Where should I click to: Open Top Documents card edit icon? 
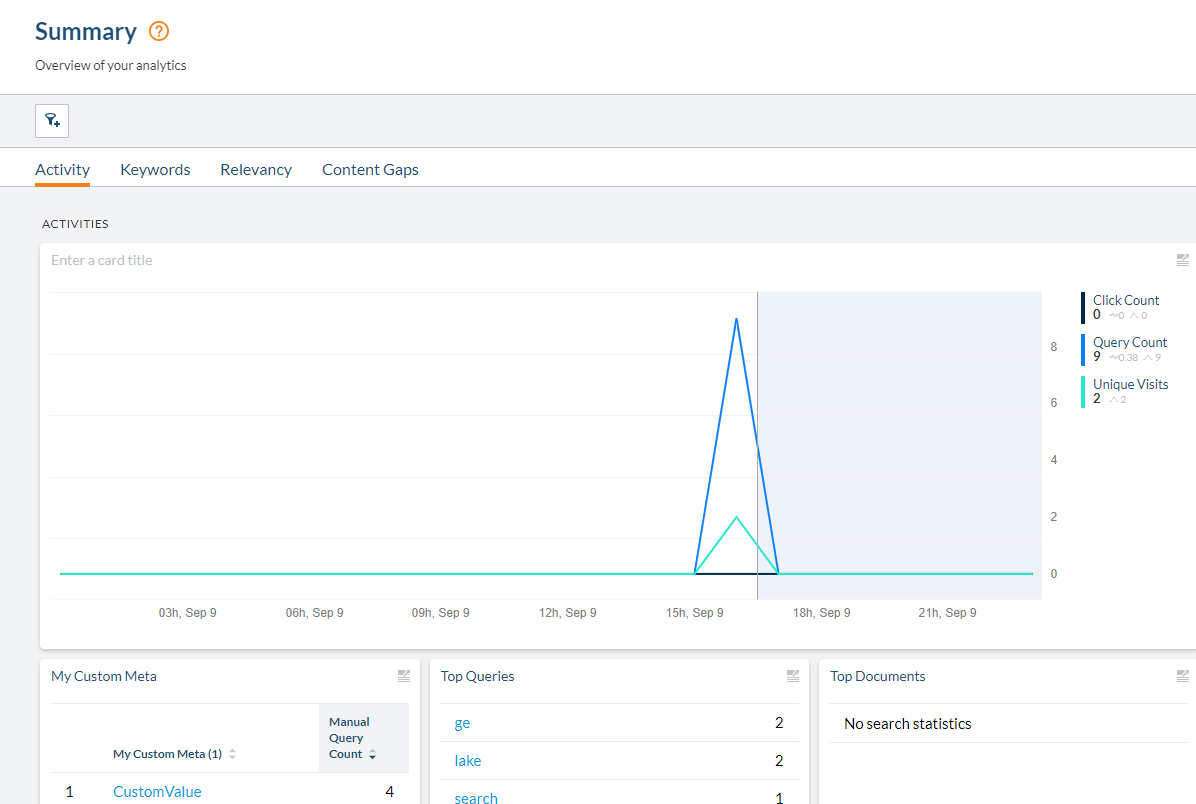[x=1182, y=676]
